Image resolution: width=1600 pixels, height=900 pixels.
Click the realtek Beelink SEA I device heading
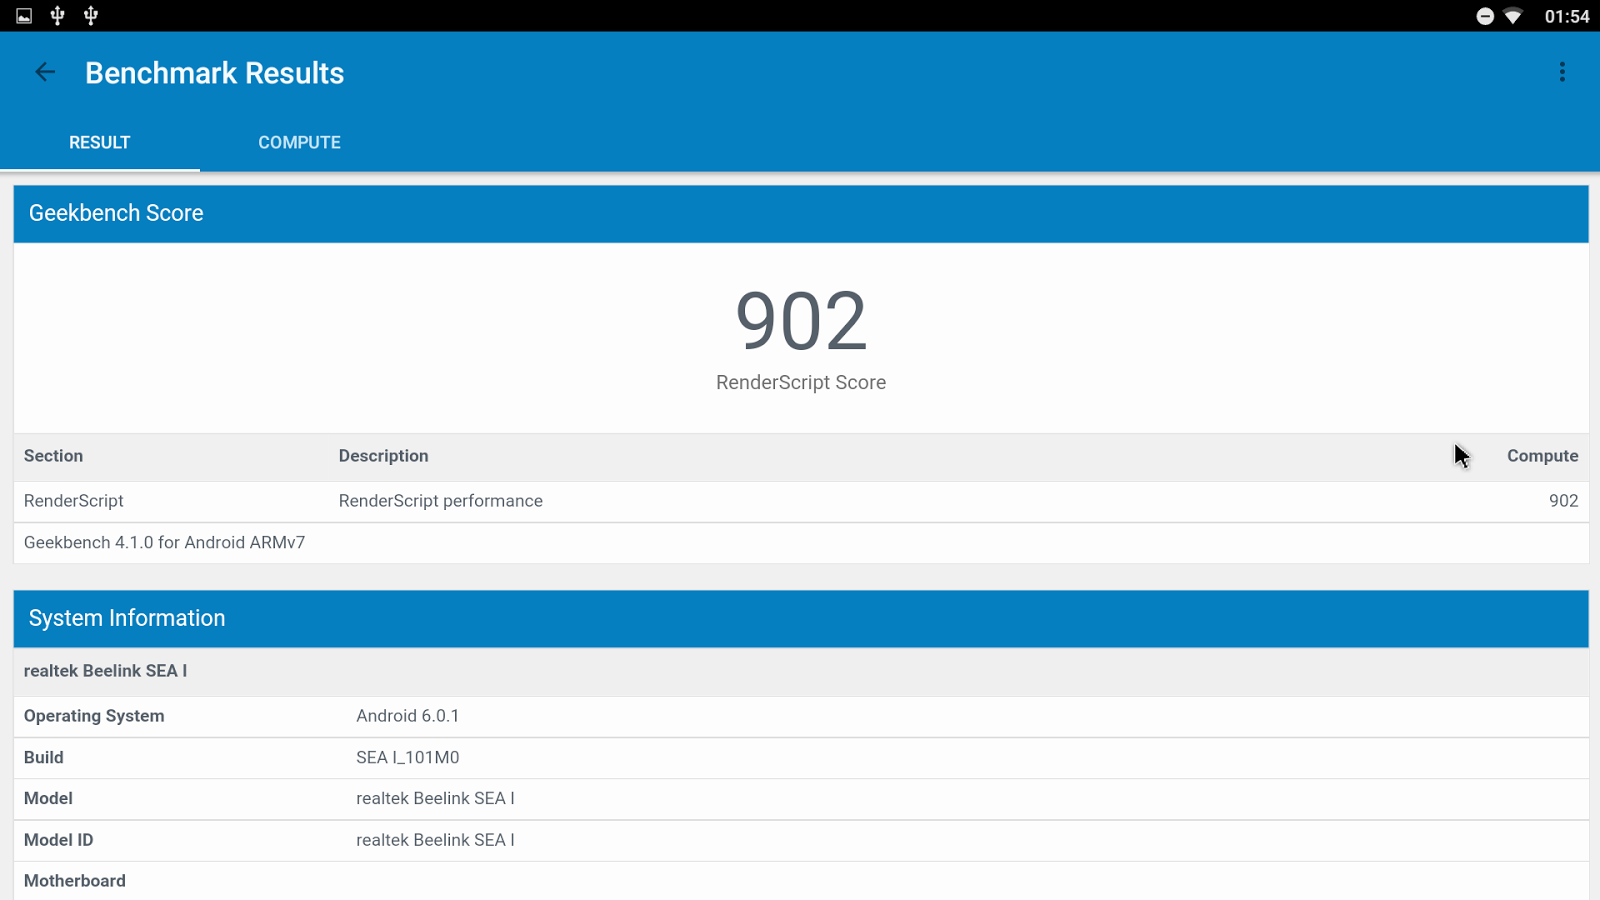click(x=105, y=671)
